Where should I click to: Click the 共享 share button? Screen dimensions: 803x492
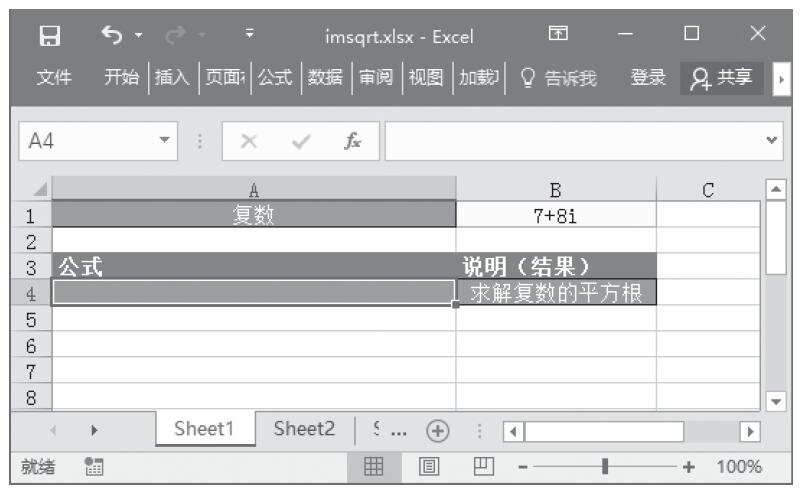point(720,78)
